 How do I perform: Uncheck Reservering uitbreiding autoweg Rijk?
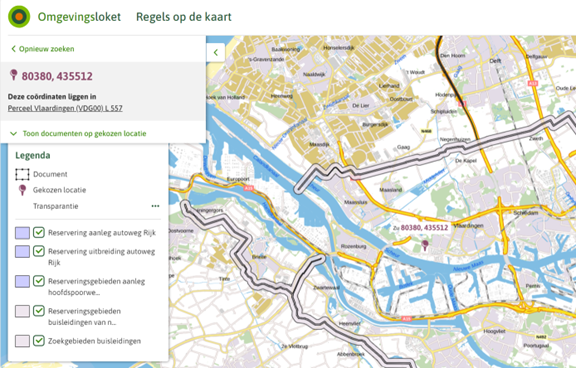coord(39,251)
